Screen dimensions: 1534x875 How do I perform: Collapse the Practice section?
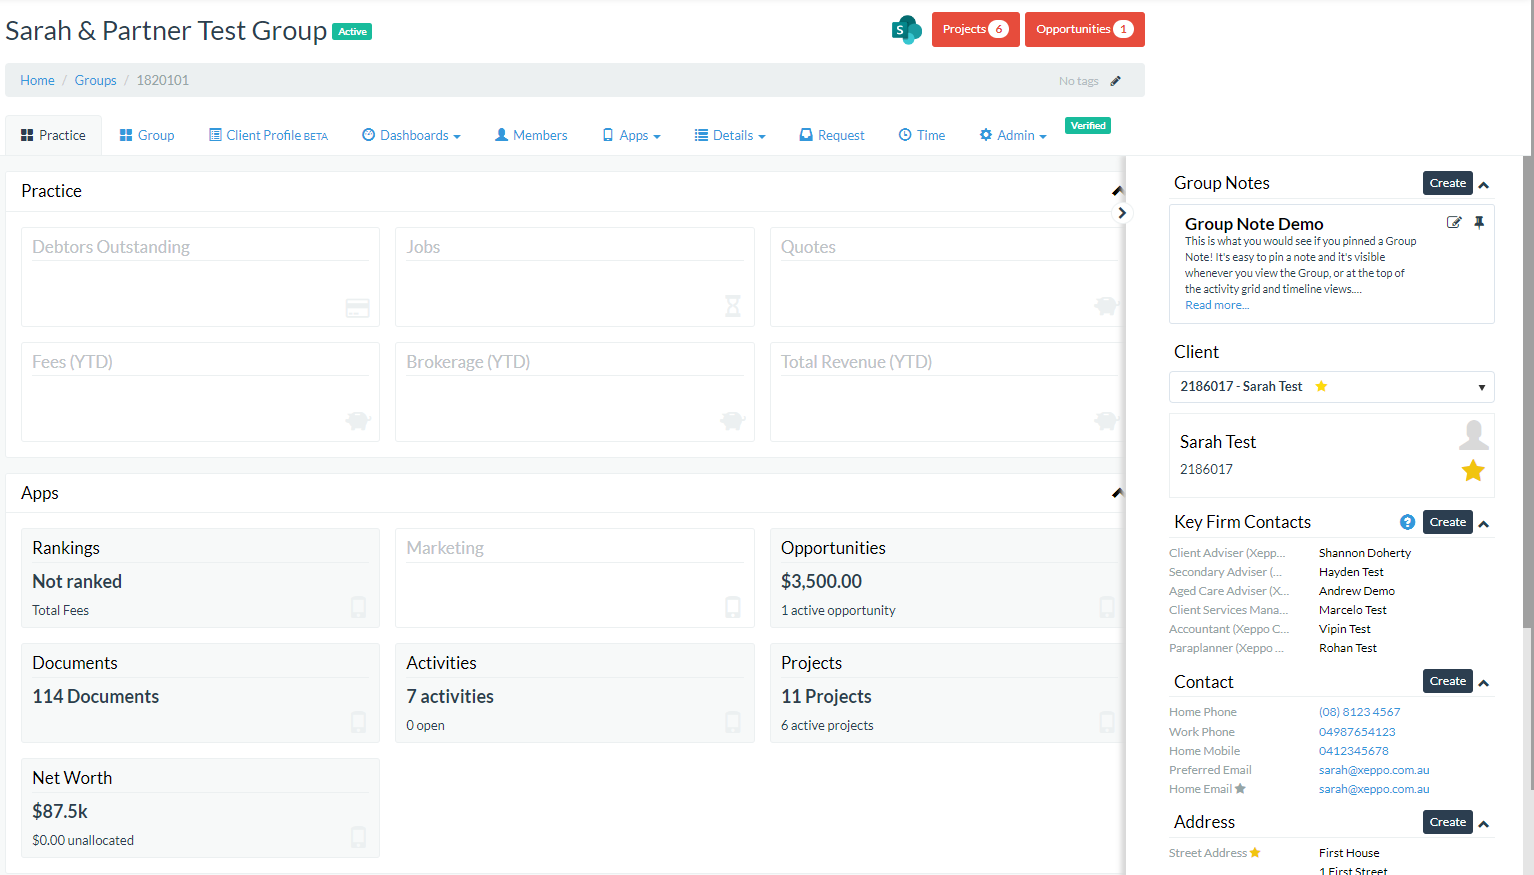1117,191
